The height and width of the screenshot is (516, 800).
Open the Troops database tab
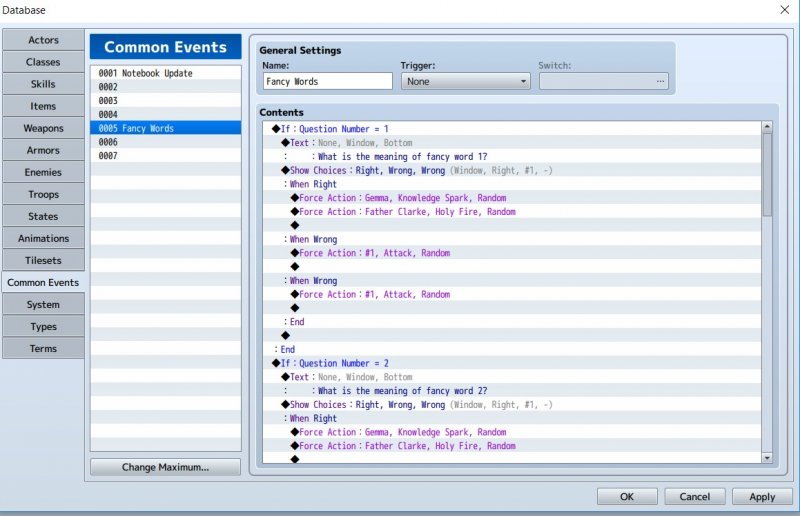tap(43, 194)
